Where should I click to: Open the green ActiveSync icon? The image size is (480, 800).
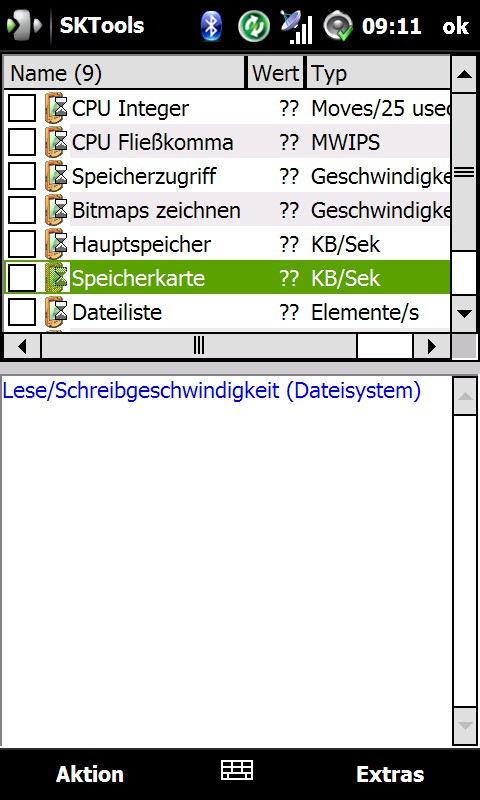(254, 26)
